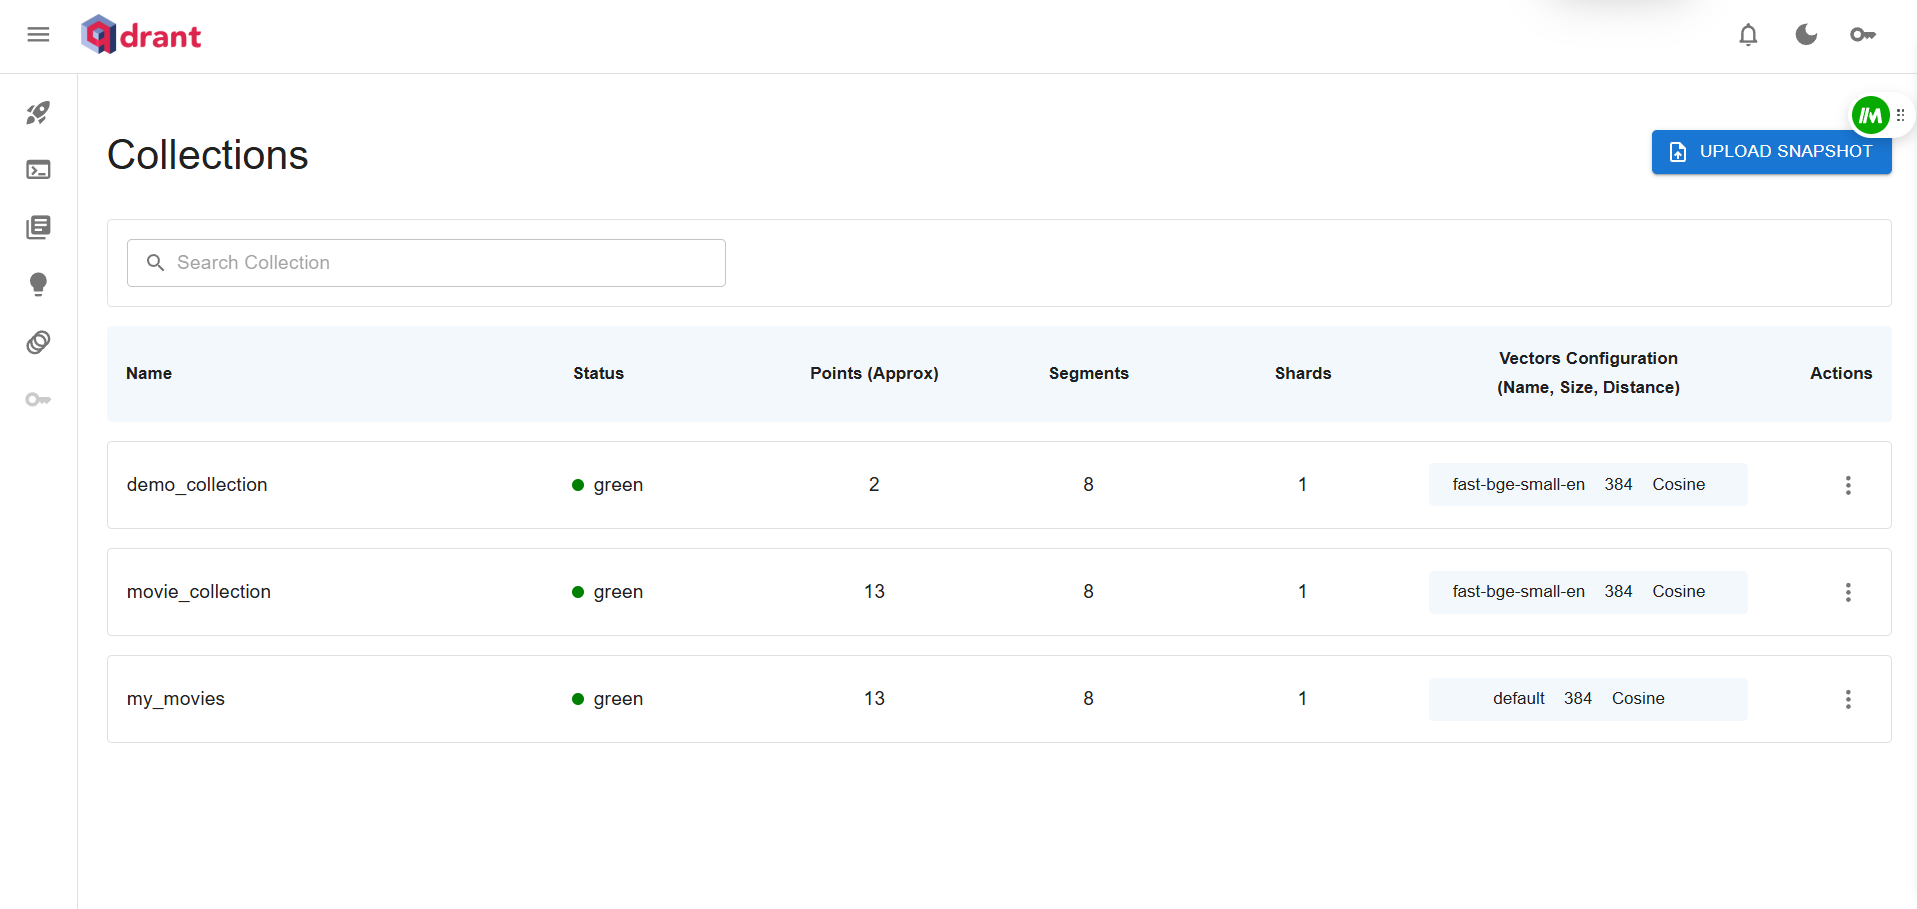This screenshot has width=1917, height=909.
Task: Open tutorial lightbulb icon in sidebar
Action: click(x=38, y=284)
